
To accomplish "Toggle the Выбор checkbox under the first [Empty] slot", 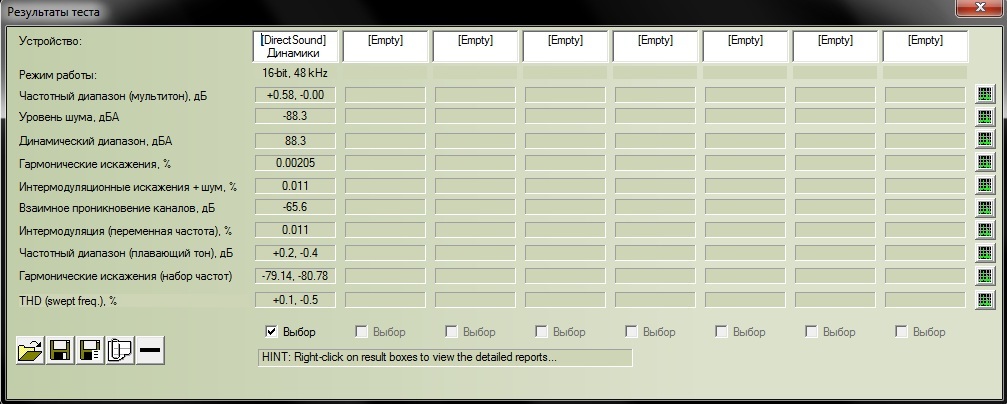I will (x=361, y=332).
